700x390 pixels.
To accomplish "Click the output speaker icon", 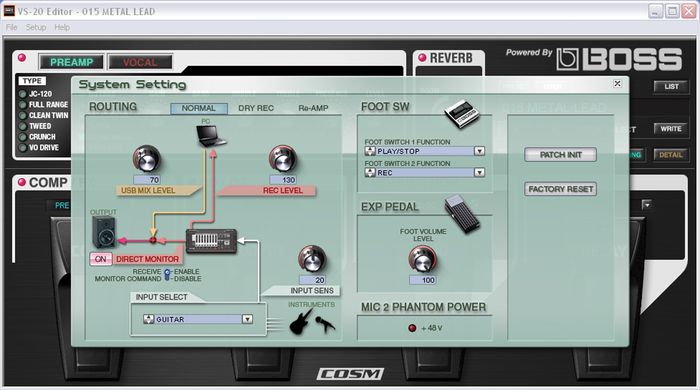I will (104, 232).
